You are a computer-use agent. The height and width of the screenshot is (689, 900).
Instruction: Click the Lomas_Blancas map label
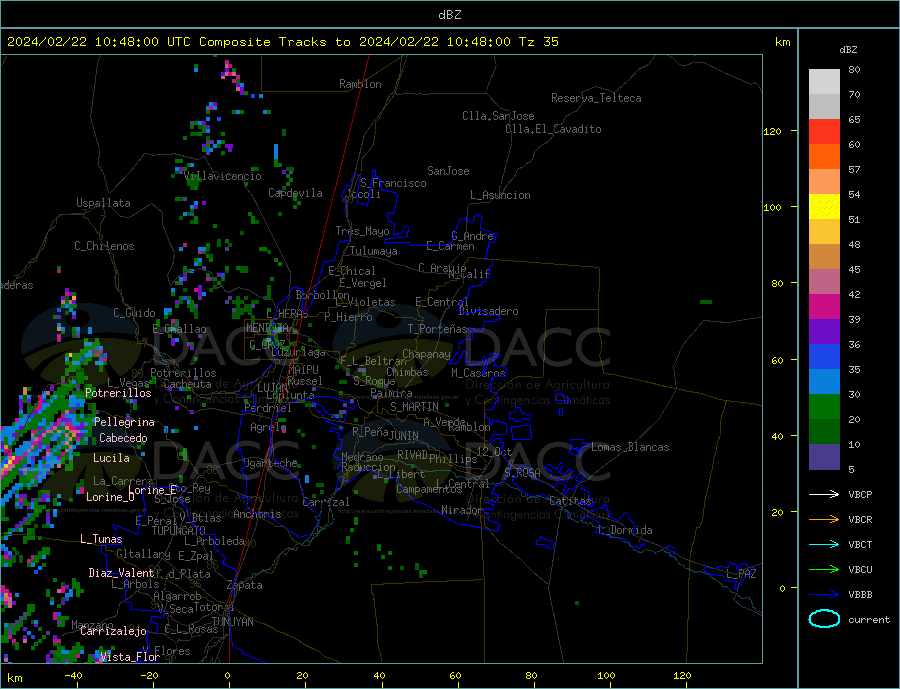630,447
